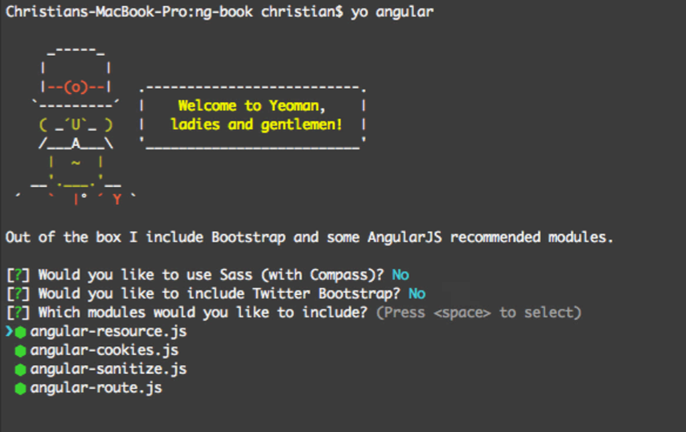This screenshot has height=432, width=686.
Task: Toggle the angular-sanitize.js module checkbox
Action: point(20,370)
